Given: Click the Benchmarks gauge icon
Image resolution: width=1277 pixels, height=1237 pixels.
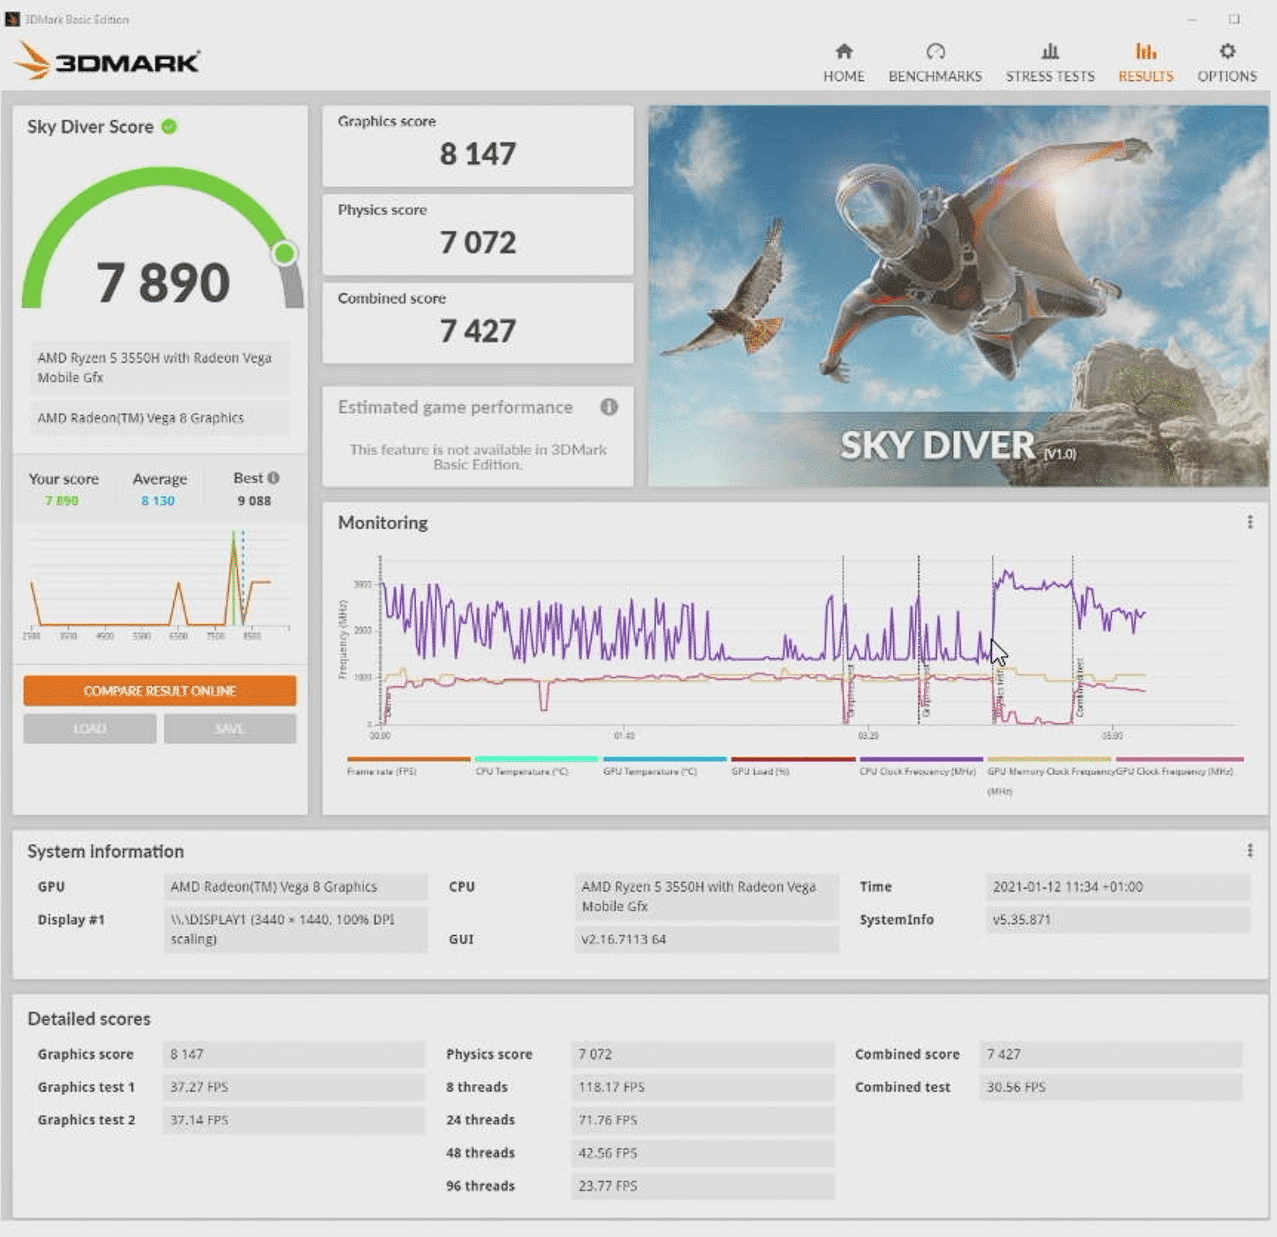Looking at the screenshot, I should (935, 51).
